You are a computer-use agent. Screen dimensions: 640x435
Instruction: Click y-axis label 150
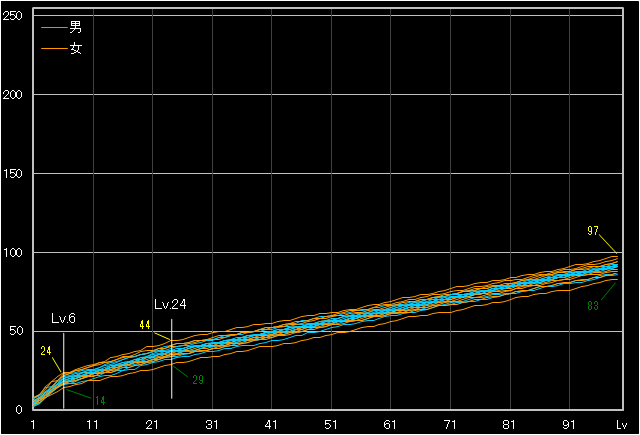(x=12, y=173)
